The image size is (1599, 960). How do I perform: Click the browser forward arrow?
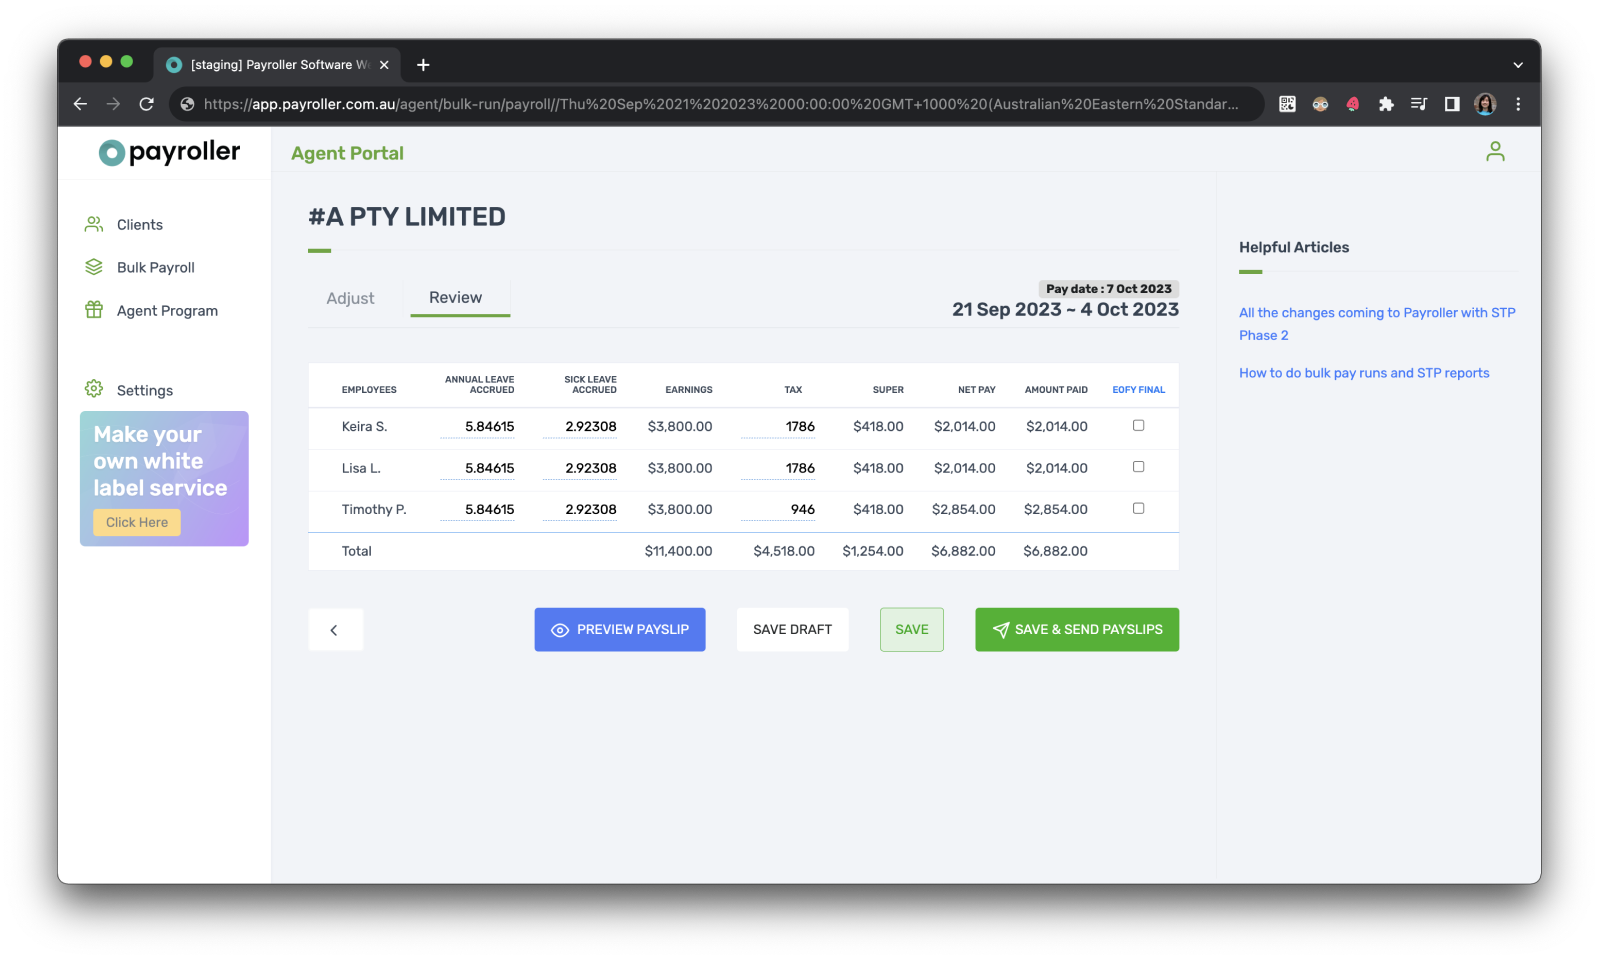[113, 104]
